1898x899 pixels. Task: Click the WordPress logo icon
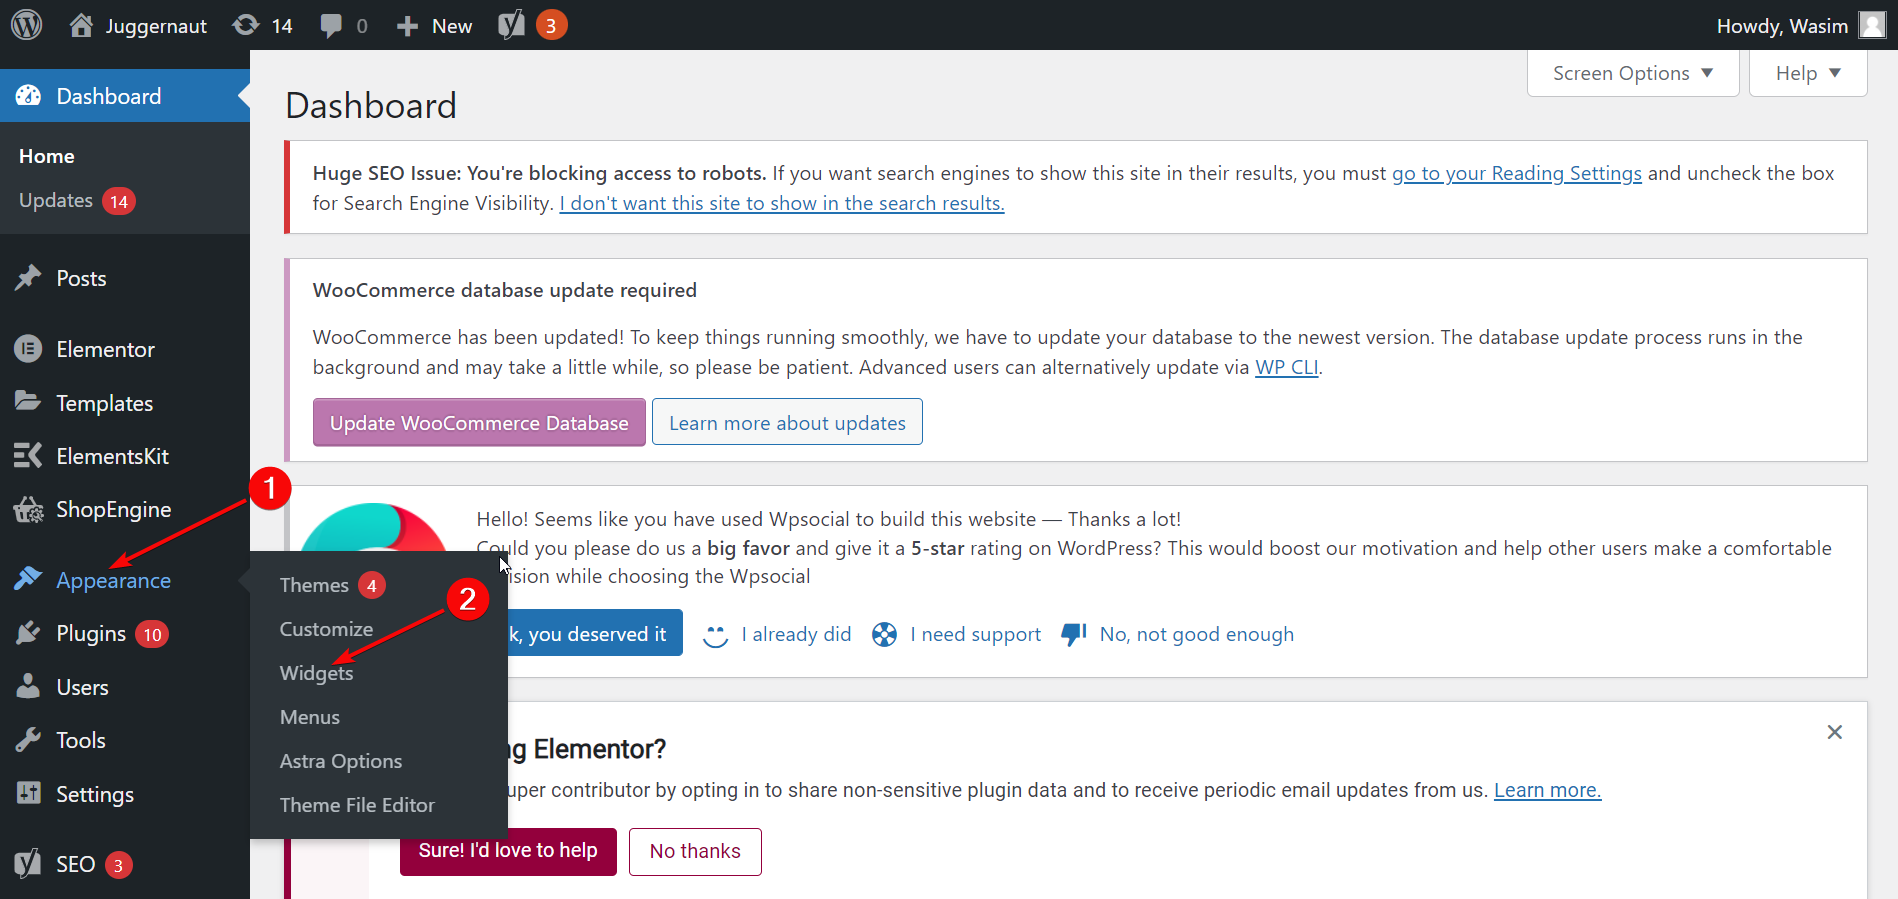tap(27, 25)
